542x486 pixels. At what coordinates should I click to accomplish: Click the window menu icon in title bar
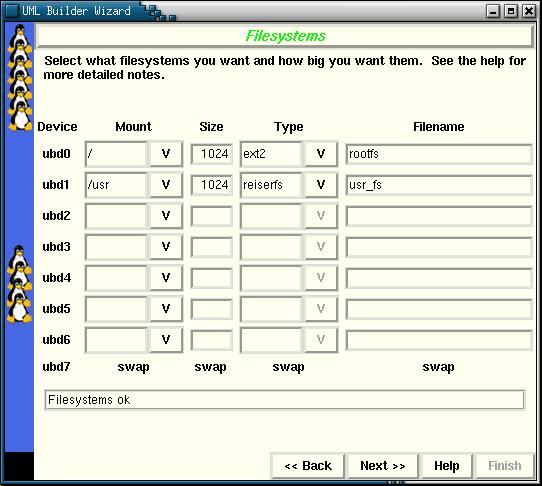(12, 11)
